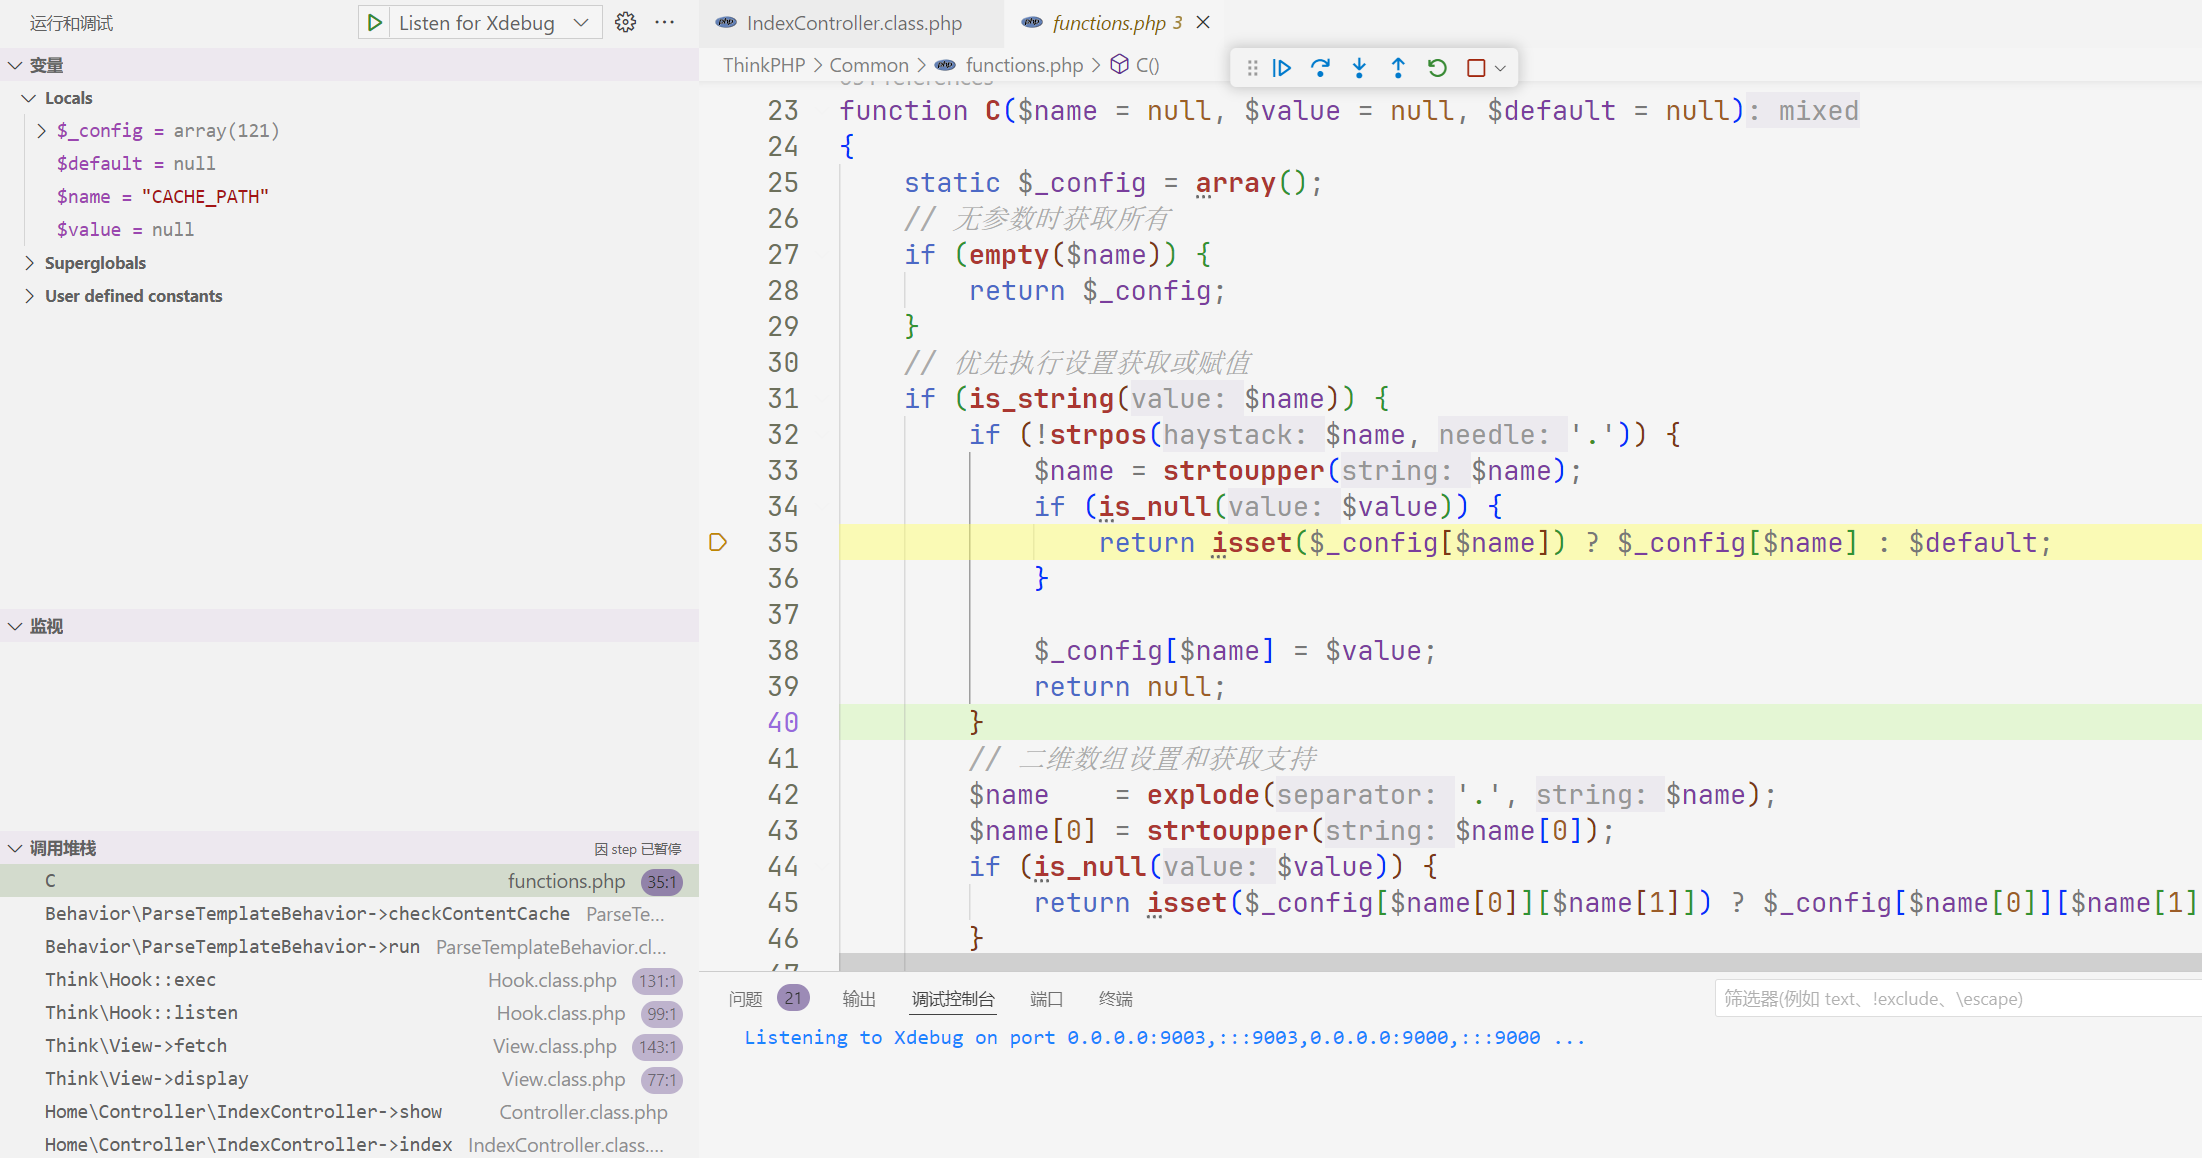Open the 问题 panel tab
This screenshot has width=2202, height=1158.
pos(745,999)
